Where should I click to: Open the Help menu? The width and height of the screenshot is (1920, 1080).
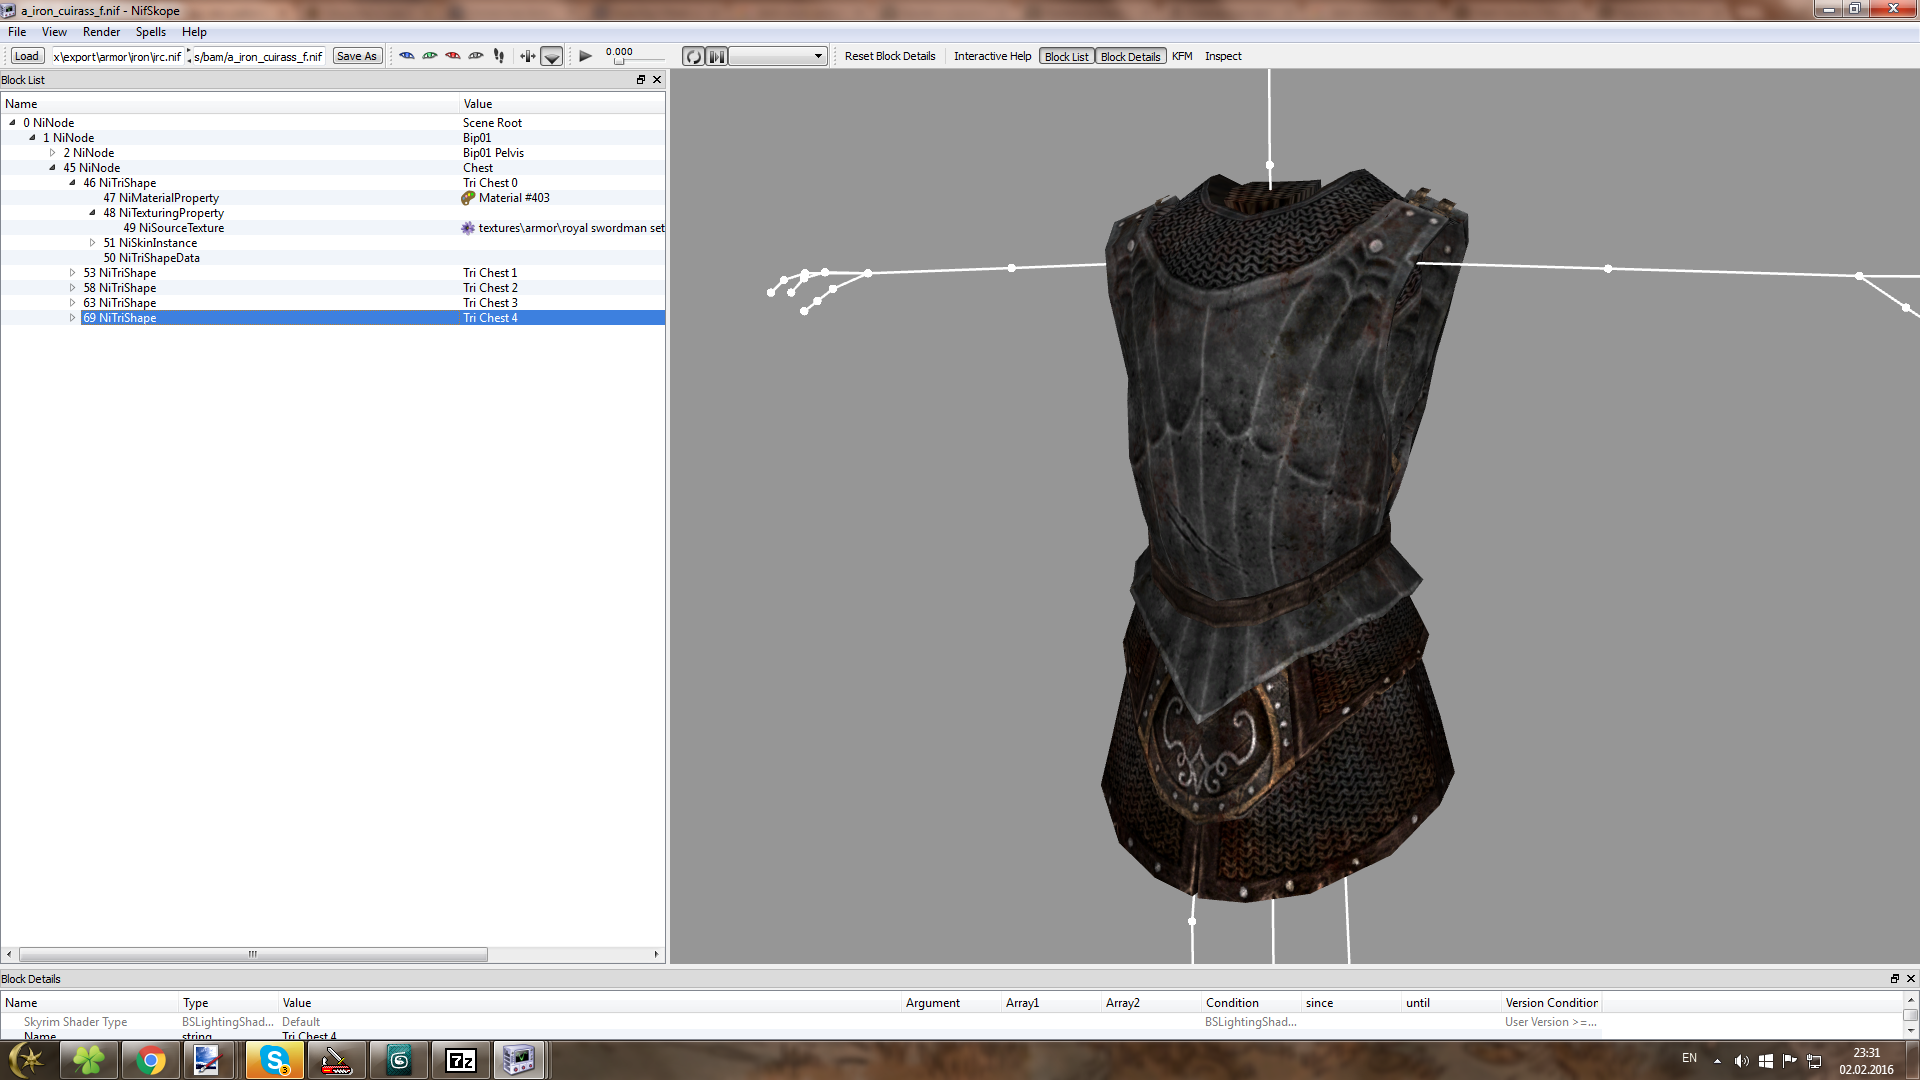194,32
